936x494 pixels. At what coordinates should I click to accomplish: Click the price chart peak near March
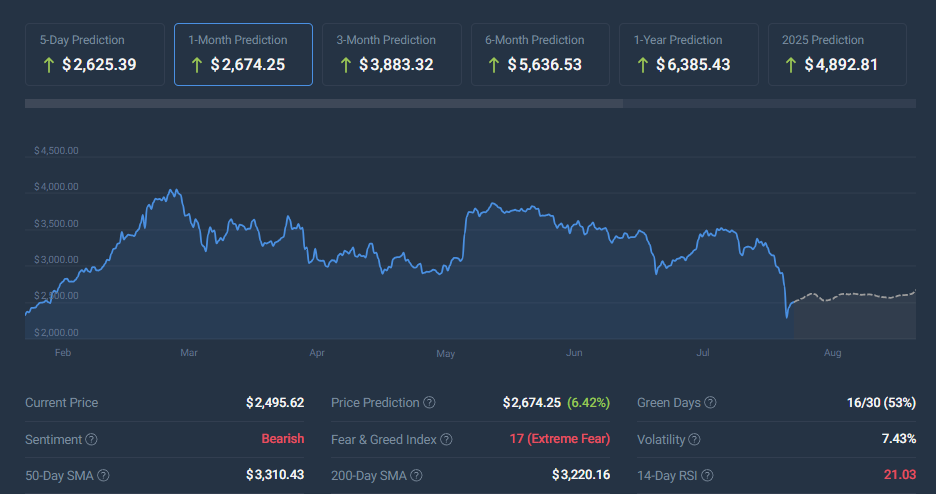[x=173, y=190]
